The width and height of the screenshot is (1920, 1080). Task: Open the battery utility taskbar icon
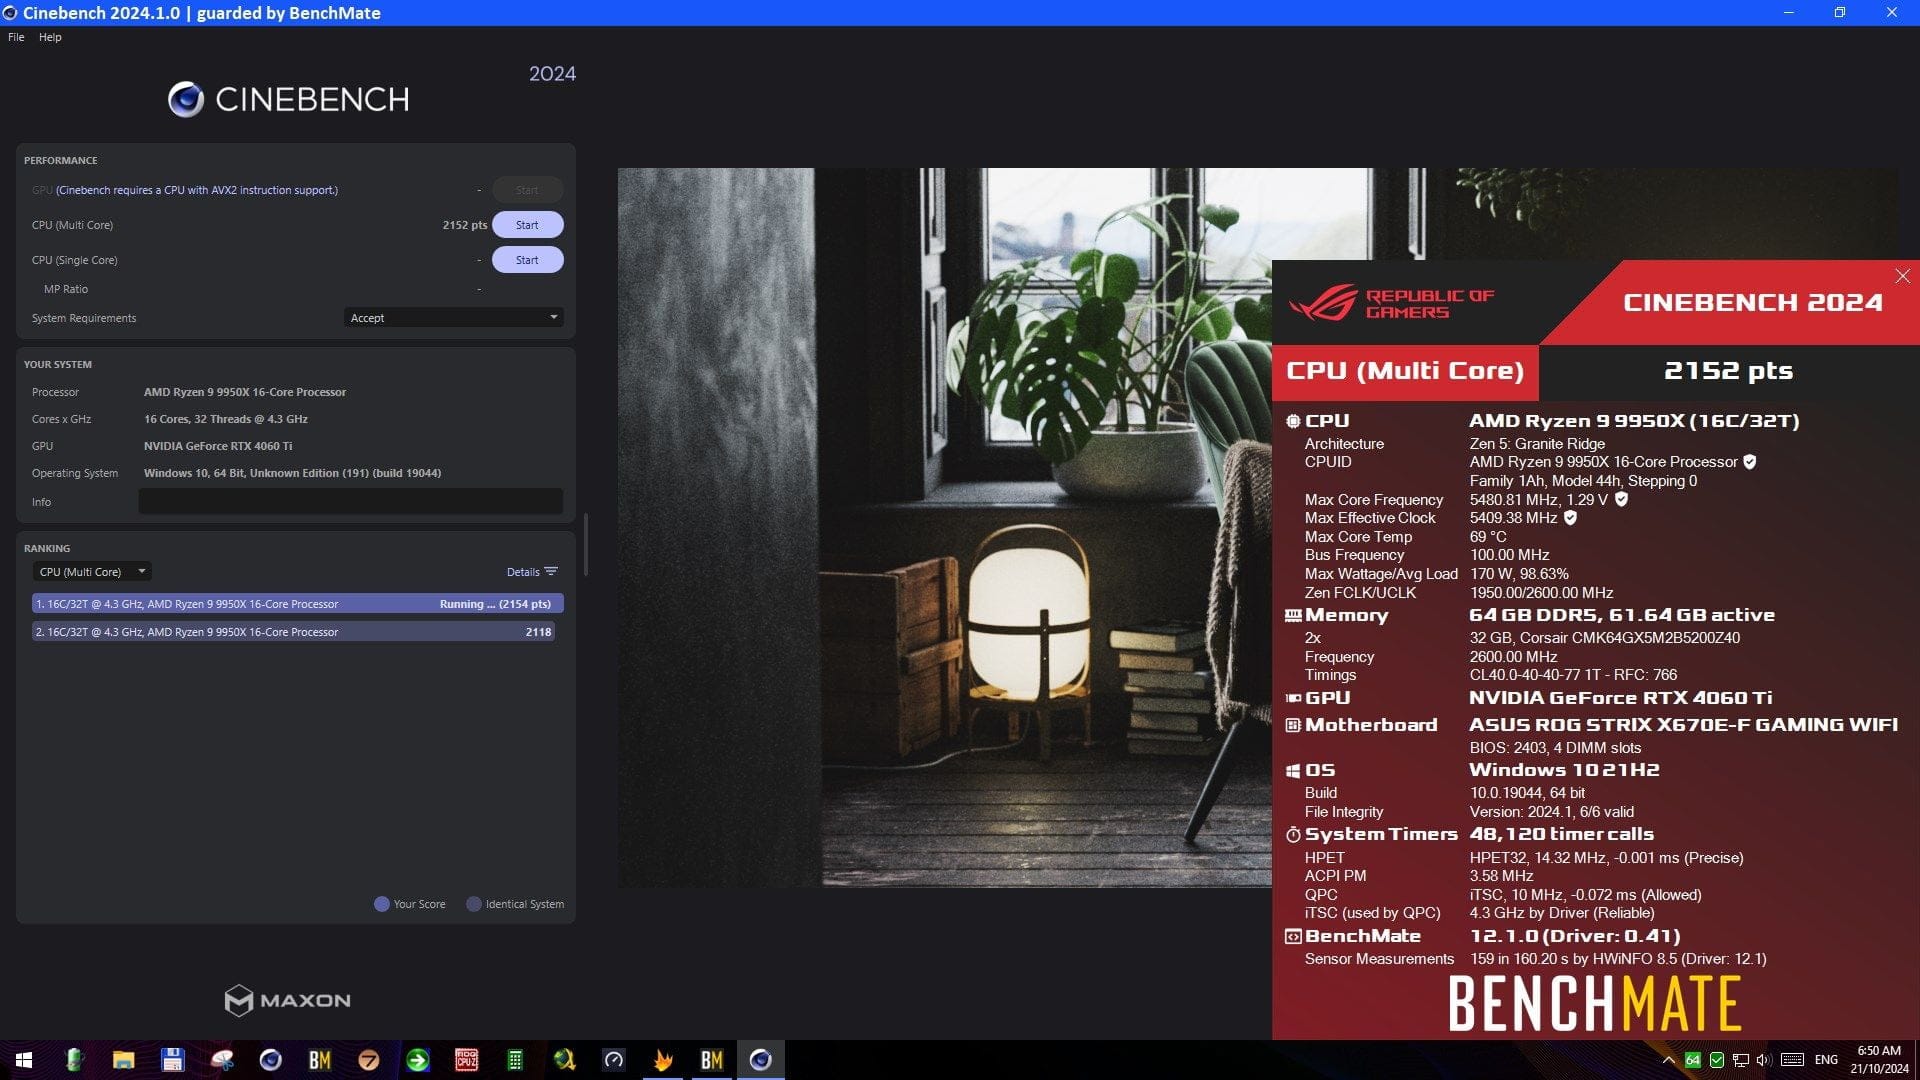(x=74, y=1060)
